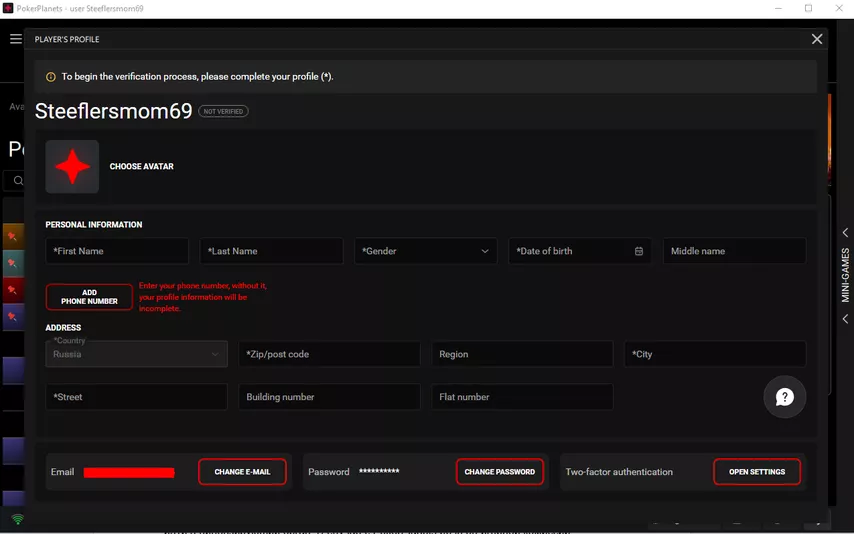Open the date of birth calendar icon
This screenshot has height=534, width=854.
[x=639, y=251]
